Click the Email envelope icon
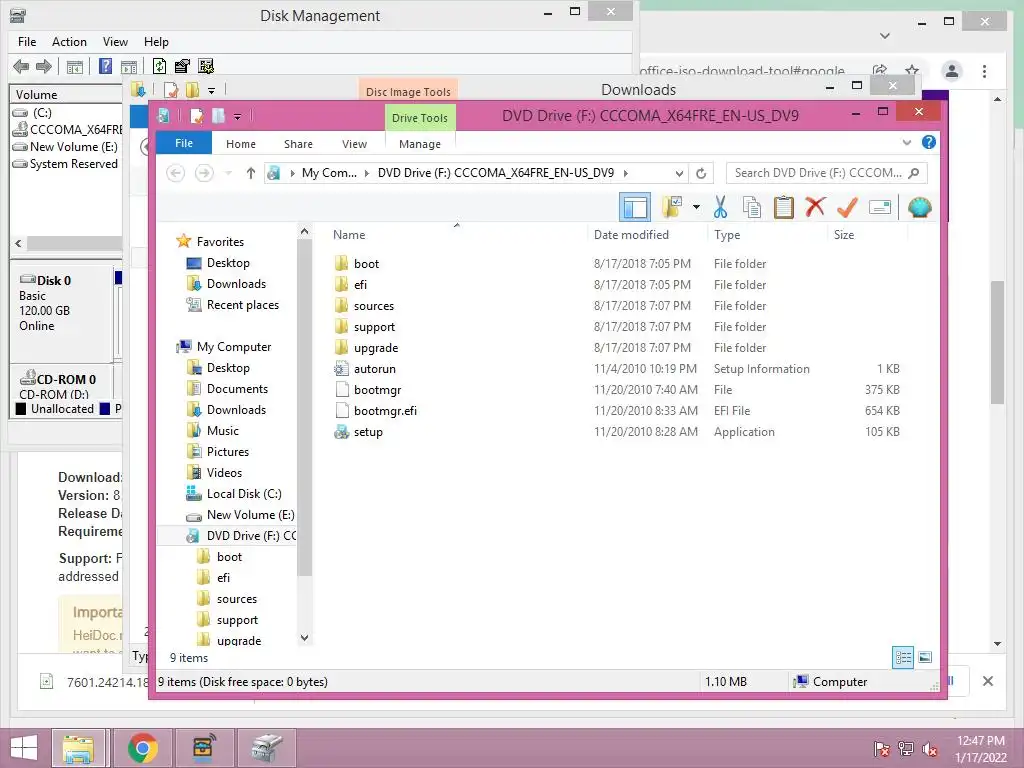Viewport: 1024px width, 768px height. click(880, 208)
